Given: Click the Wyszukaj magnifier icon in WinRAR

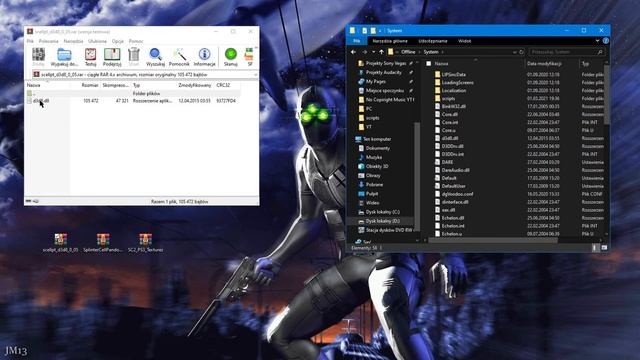Looking at the screenshot, I should tap(155, 57).
